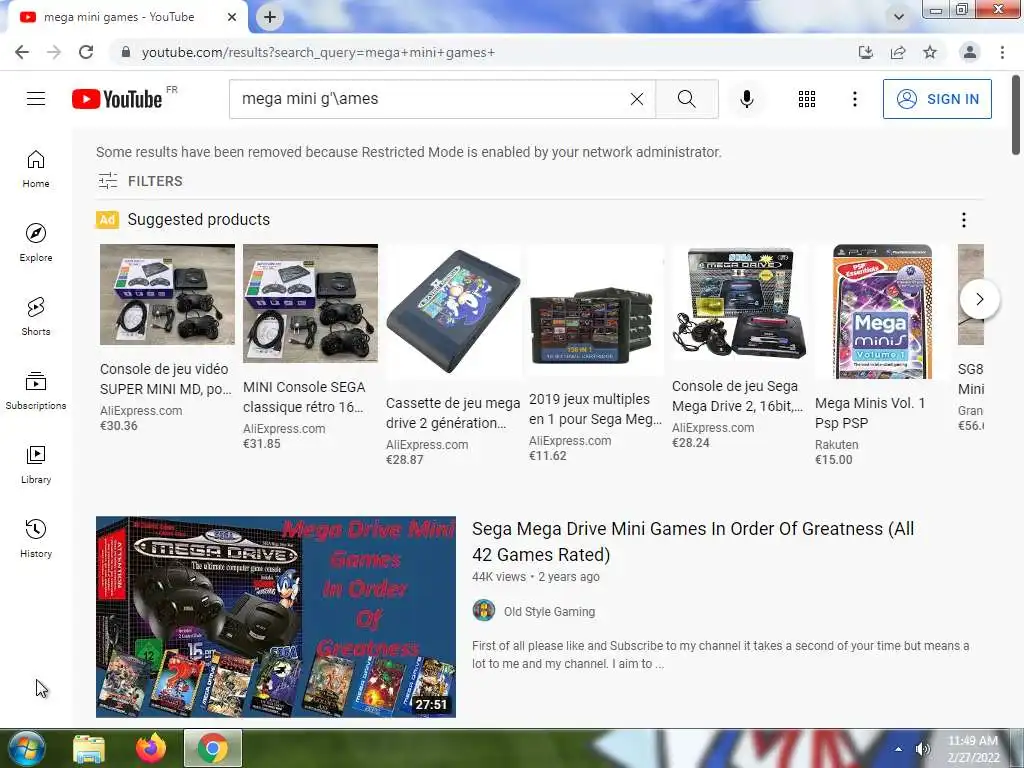Open the tab search dropdown arrow
Image resolution: width=1024 pixels, height=768 pixels.
coord(899,17)
